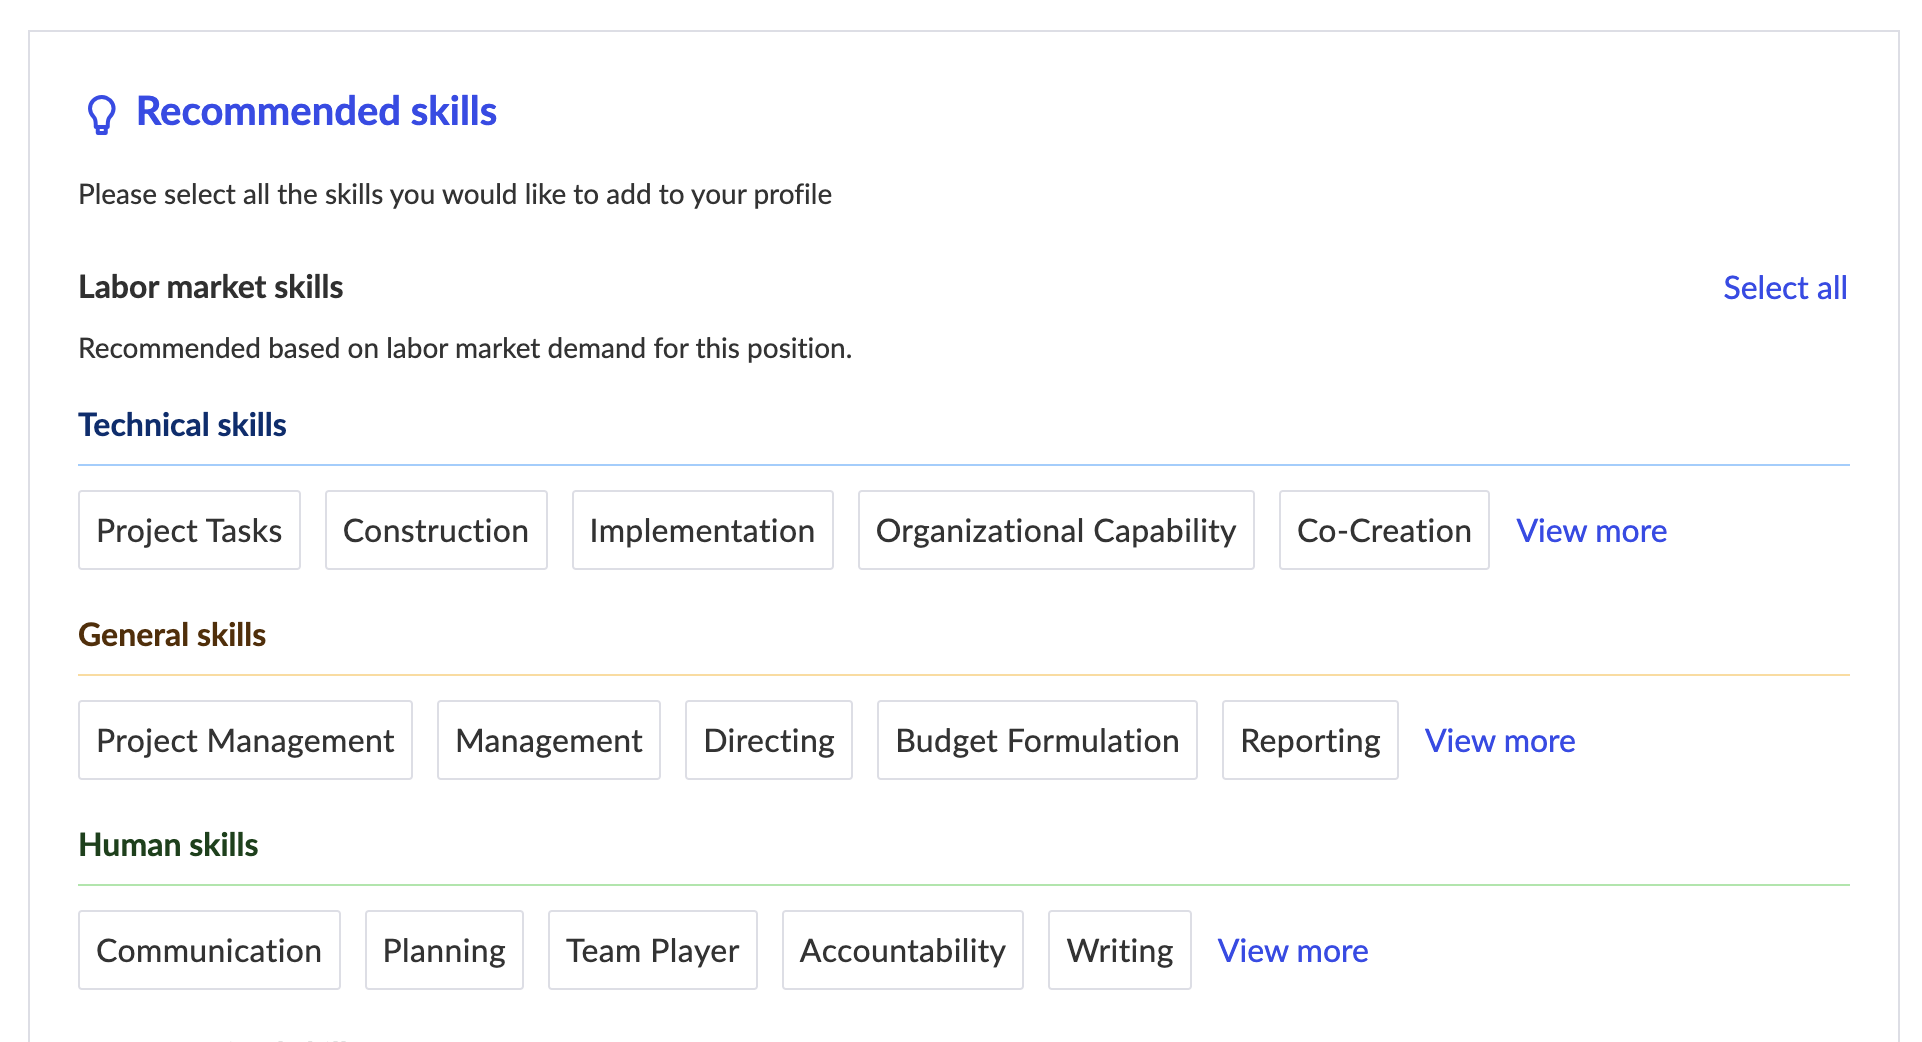Pick the Directing skill
Viewport: 1922px width, 1042px height.
tap(768, 740)
